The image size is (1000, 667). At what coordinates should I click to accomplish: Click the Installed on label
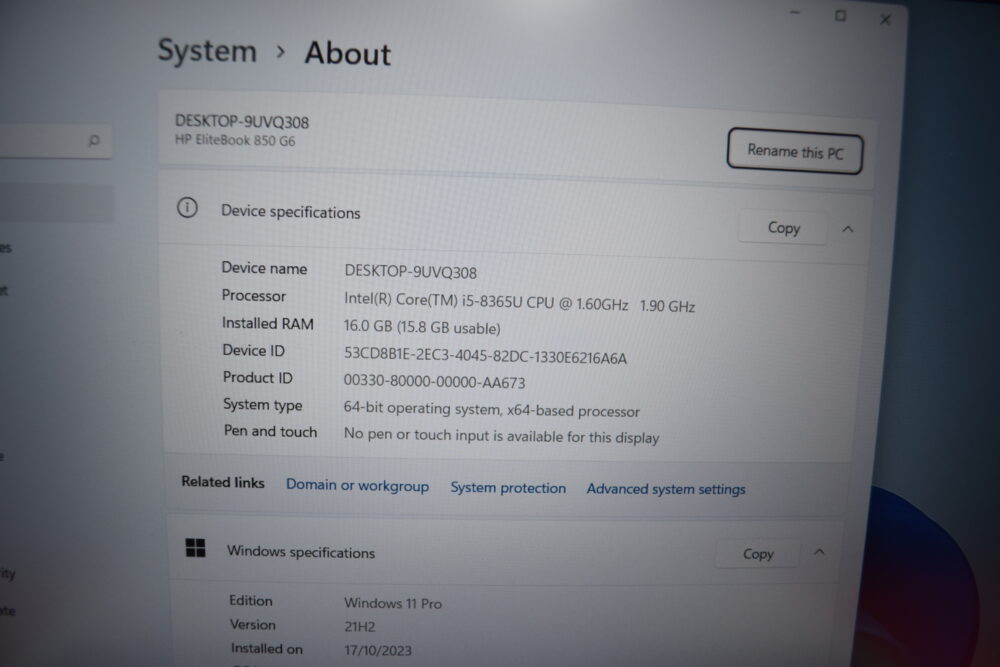point(267,649)
